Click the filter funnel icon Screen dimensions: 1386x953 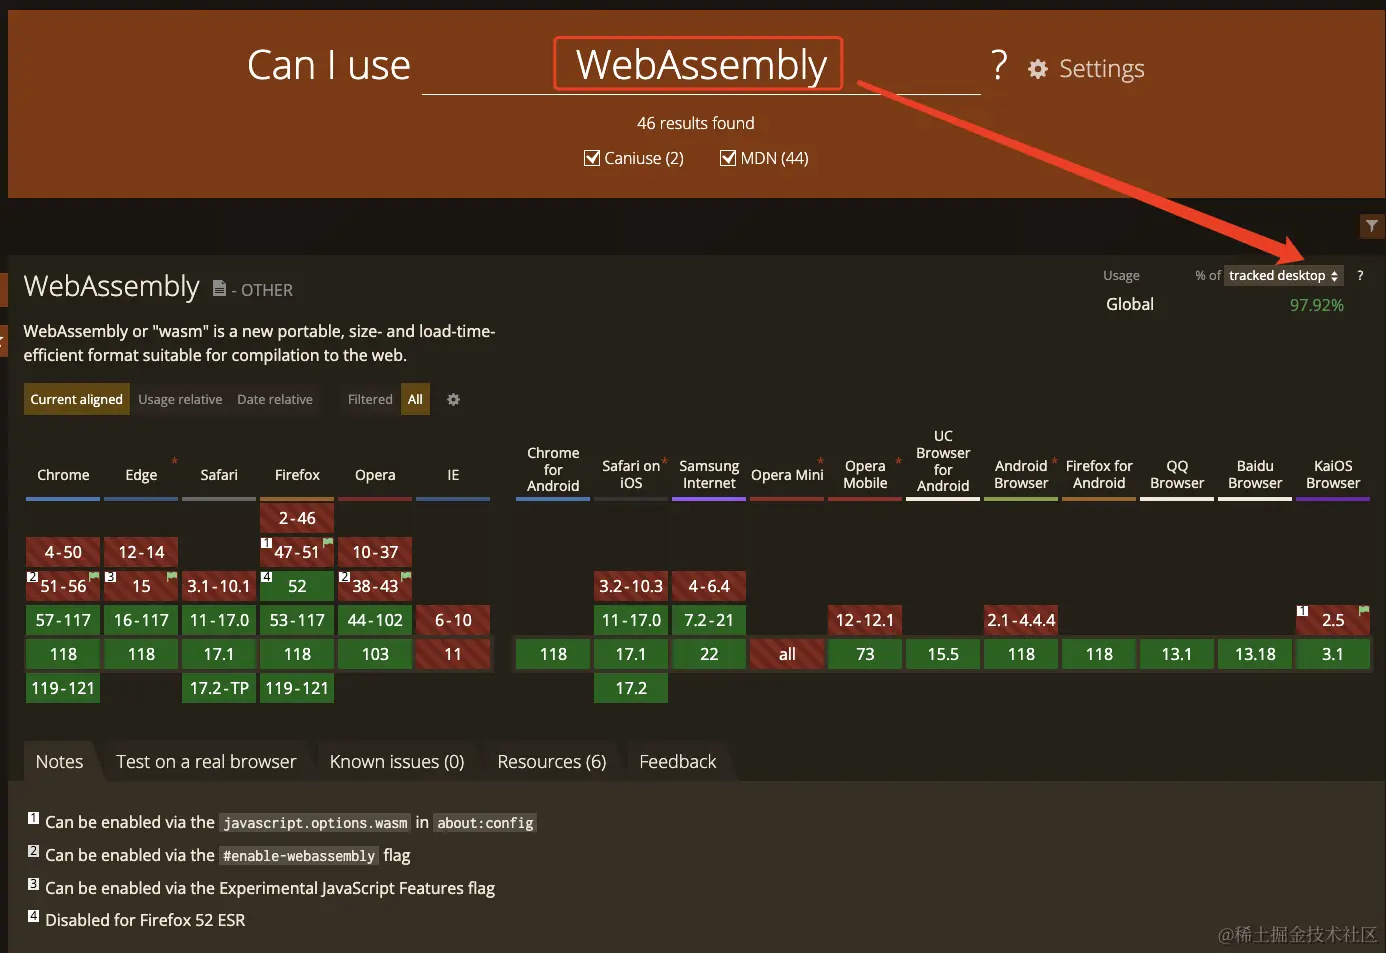coord(1372,226)
